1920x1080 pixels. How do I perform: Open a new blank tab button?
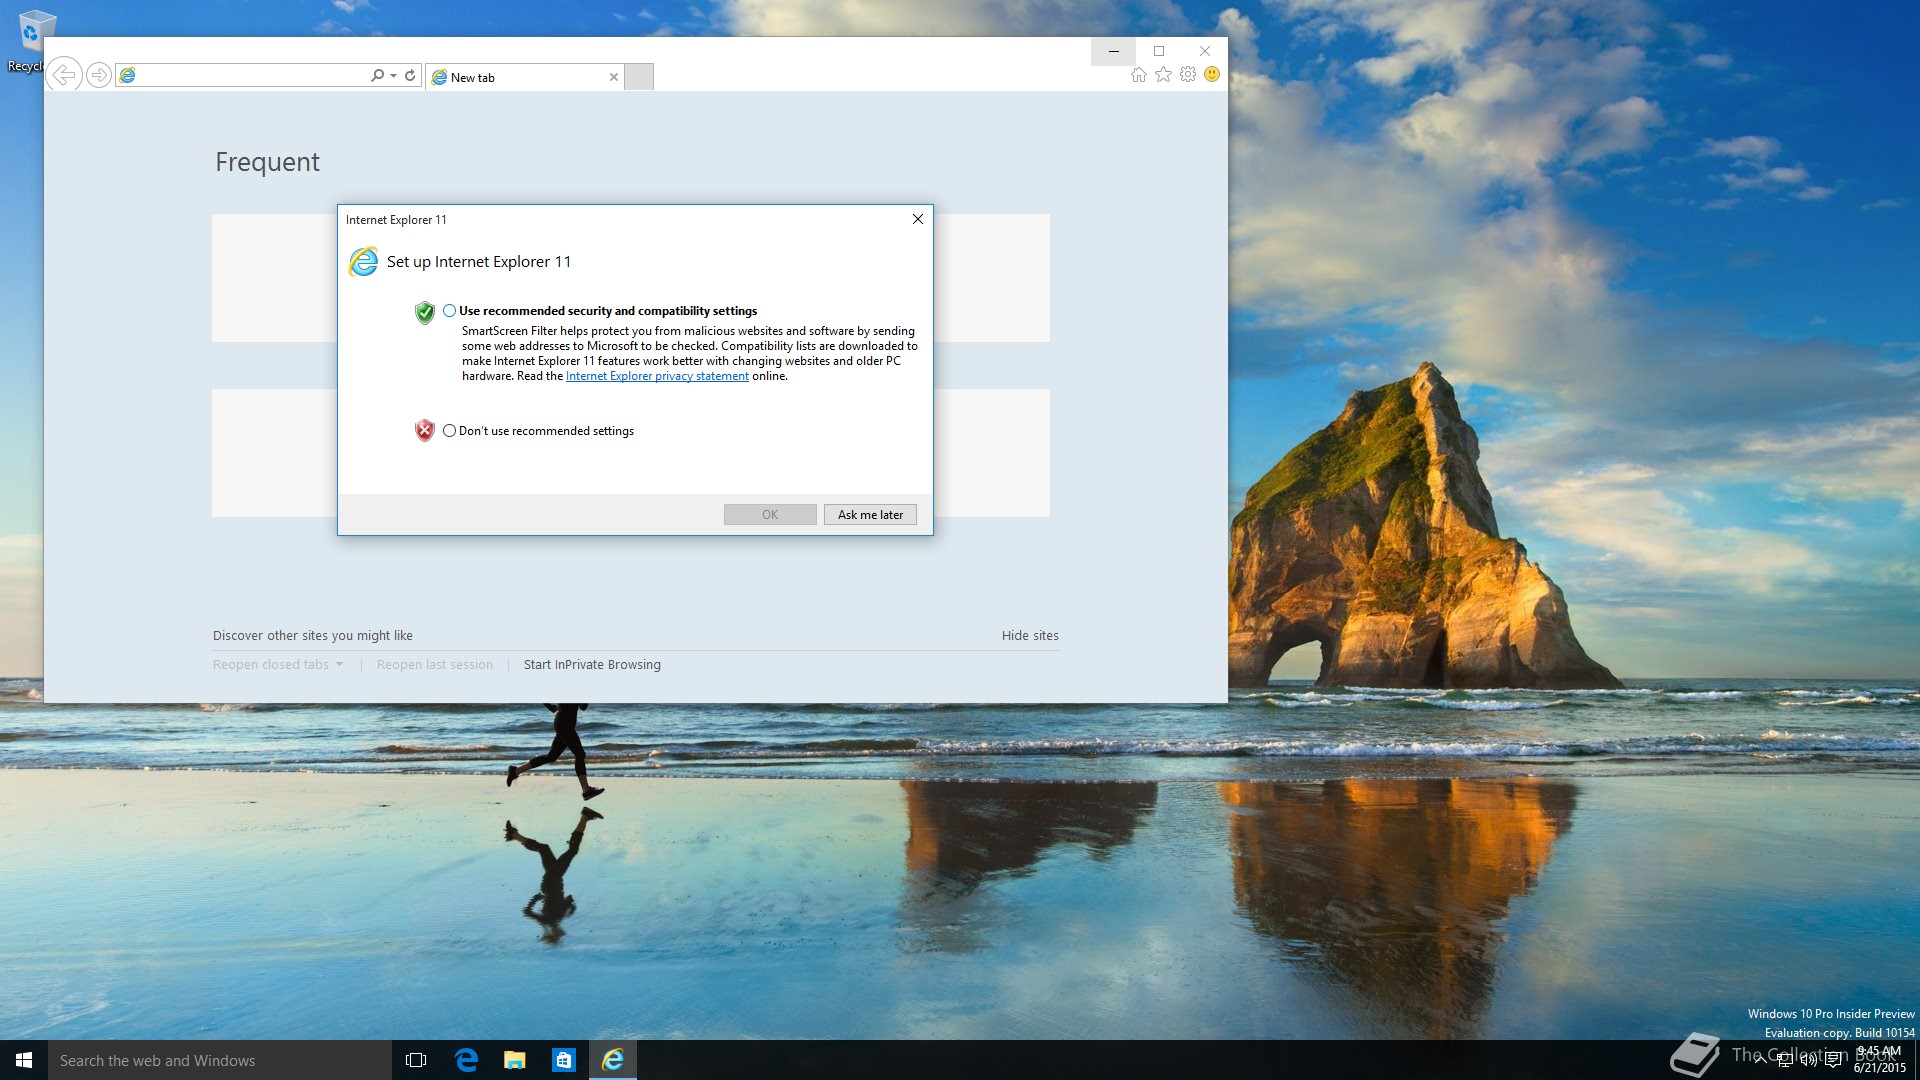pyautogui.click(x=639, y=77)
